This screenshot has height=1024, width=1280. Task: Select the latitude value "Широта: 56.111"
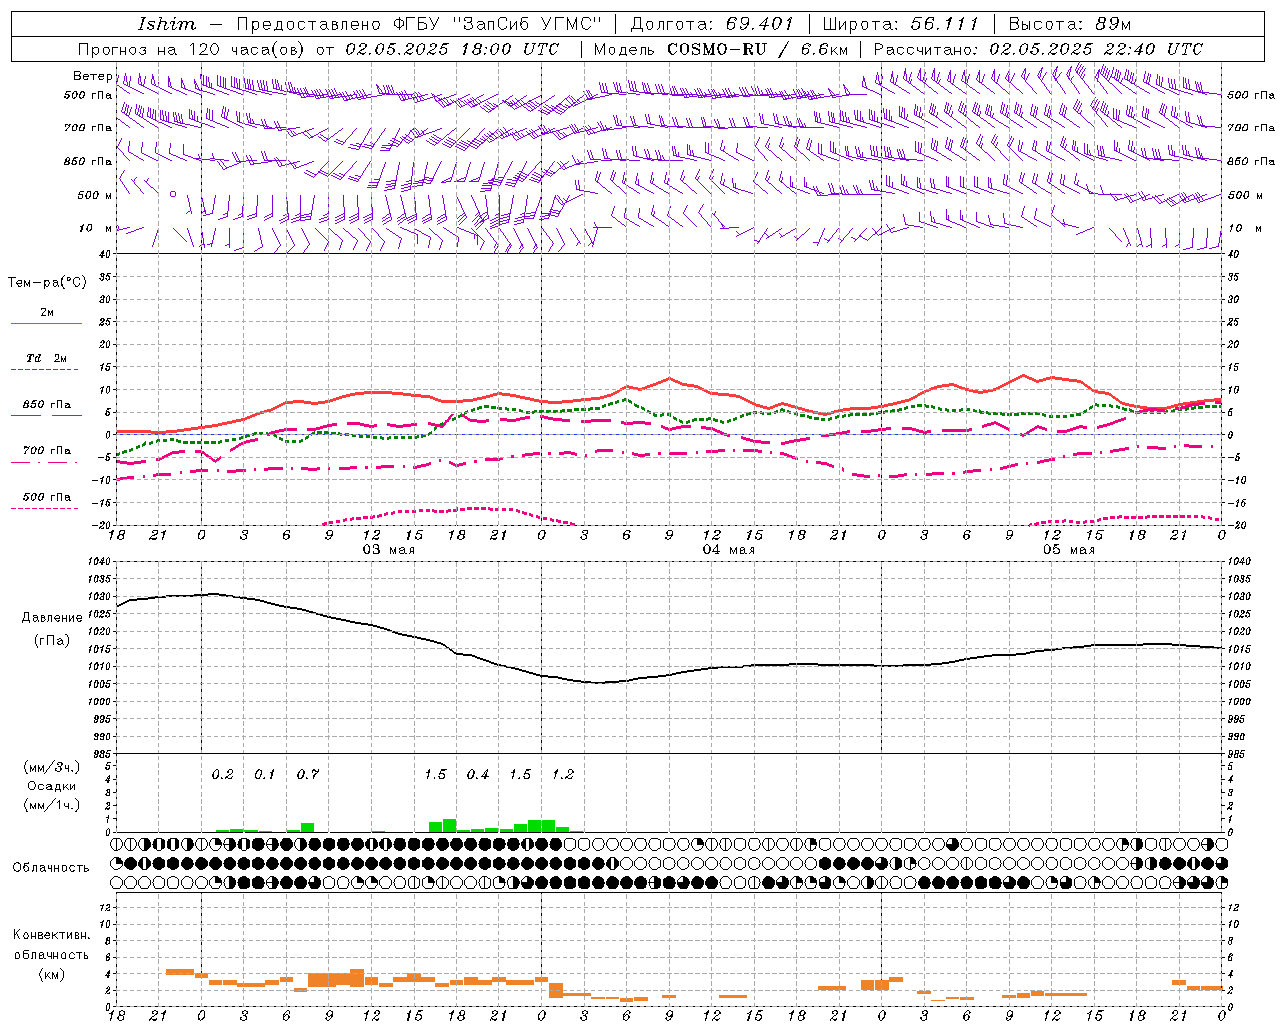(x=900, y=24)
